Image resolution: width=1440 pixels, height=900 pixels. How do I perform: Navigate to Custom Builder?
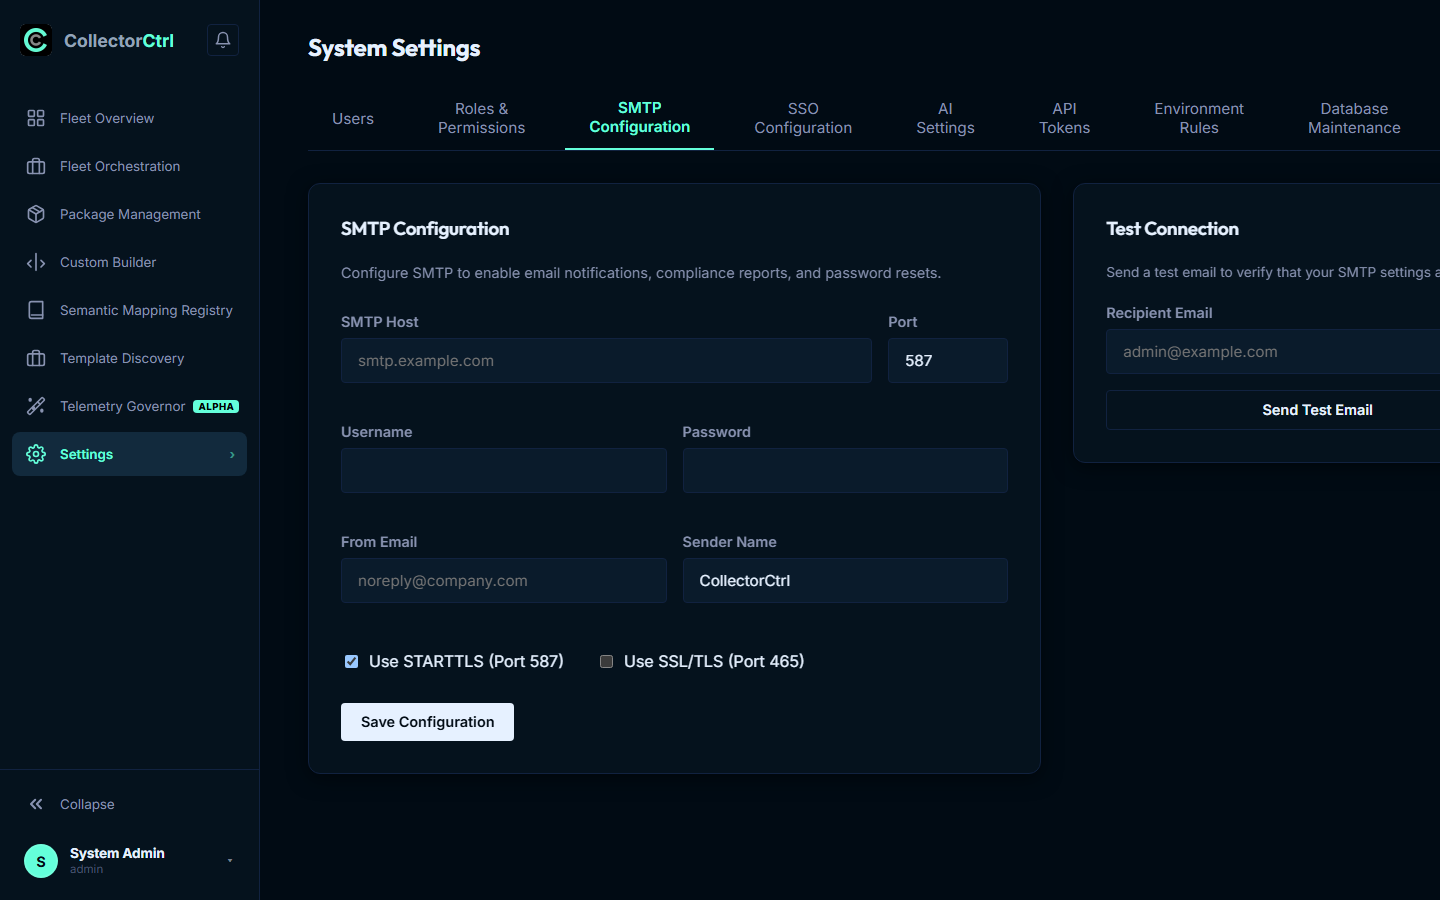(129, 262)
